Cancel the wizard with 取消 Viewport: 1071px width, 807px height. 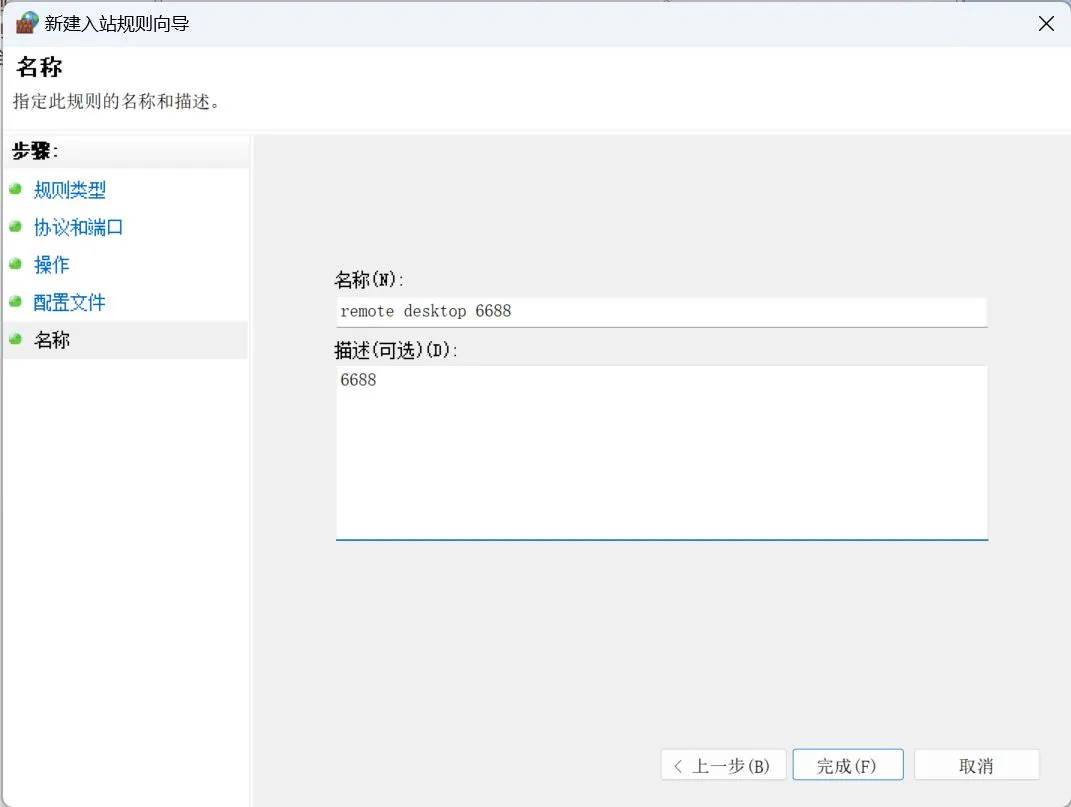(977, 765)
